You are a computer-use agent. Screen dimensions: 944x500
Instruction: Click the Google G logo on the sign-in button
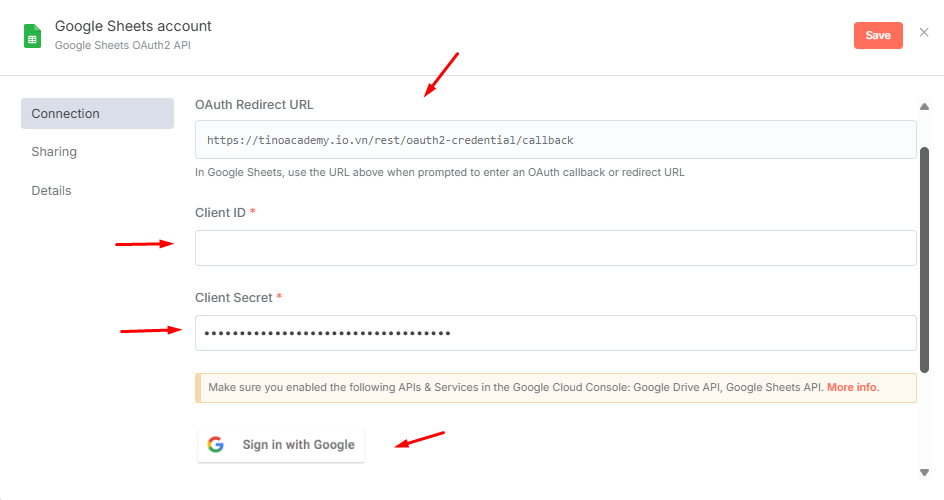216,445
